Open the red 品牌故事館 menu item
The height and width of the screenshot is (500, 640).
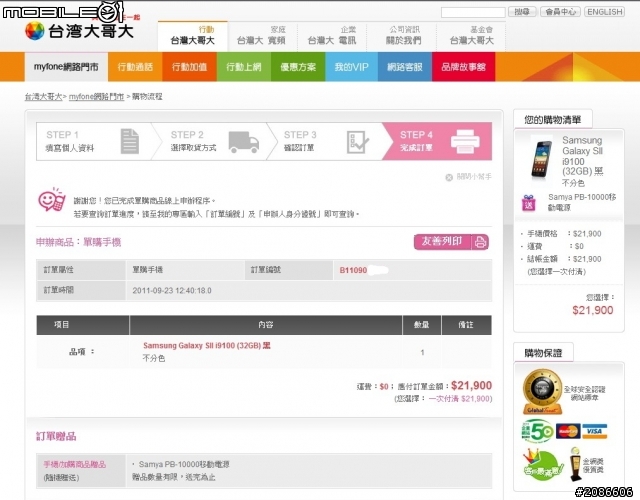pyautogui.click(x=464, y=67)
